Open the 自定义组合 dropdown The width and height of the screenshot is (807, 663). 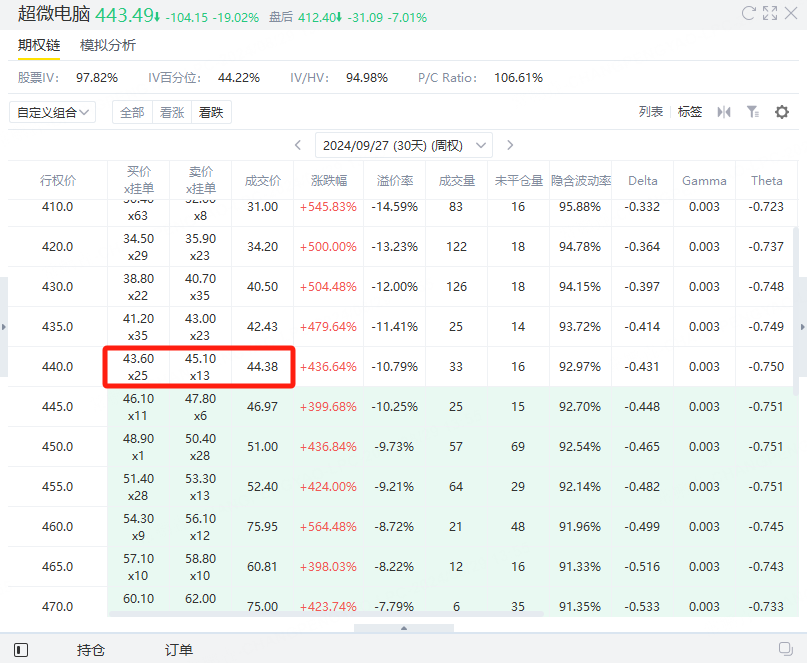point(52,112)
